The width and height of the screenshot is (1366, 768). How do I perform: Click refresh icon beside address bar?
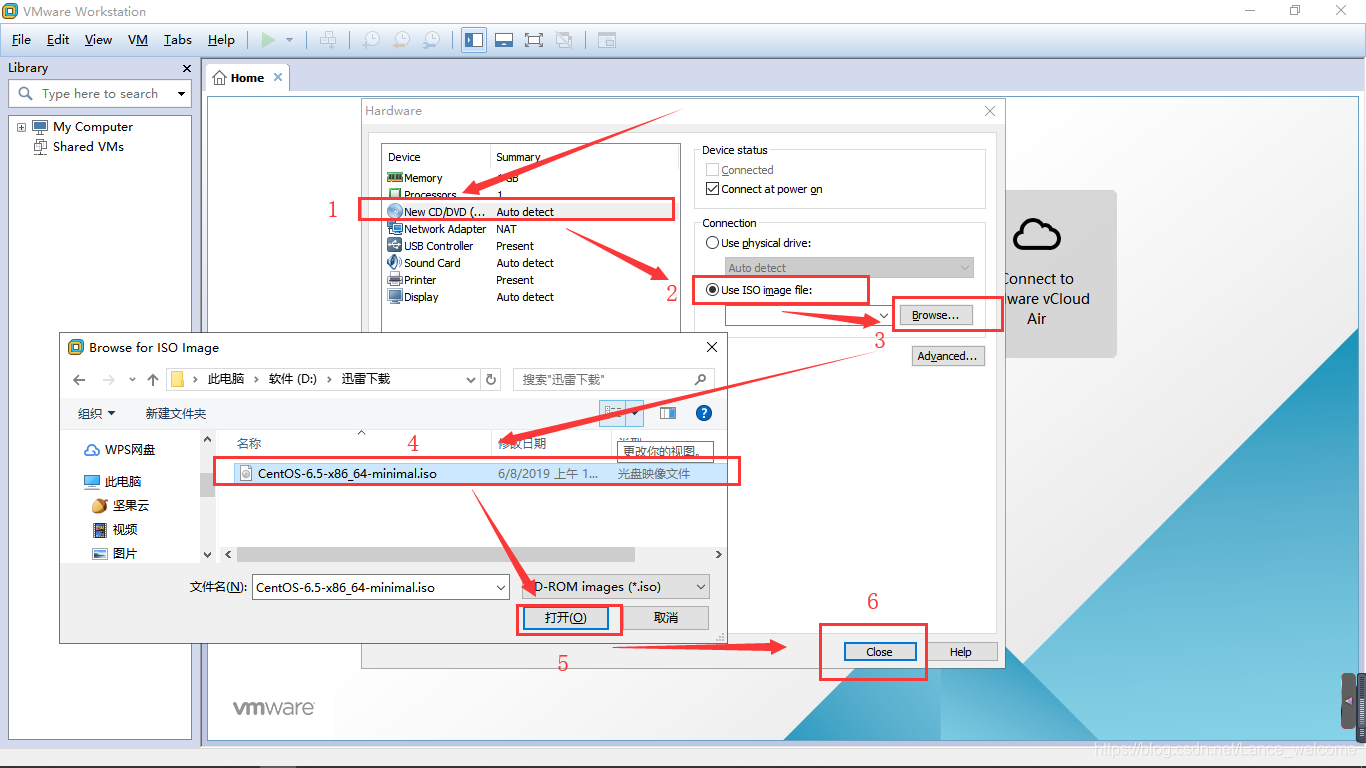[491, 380]
